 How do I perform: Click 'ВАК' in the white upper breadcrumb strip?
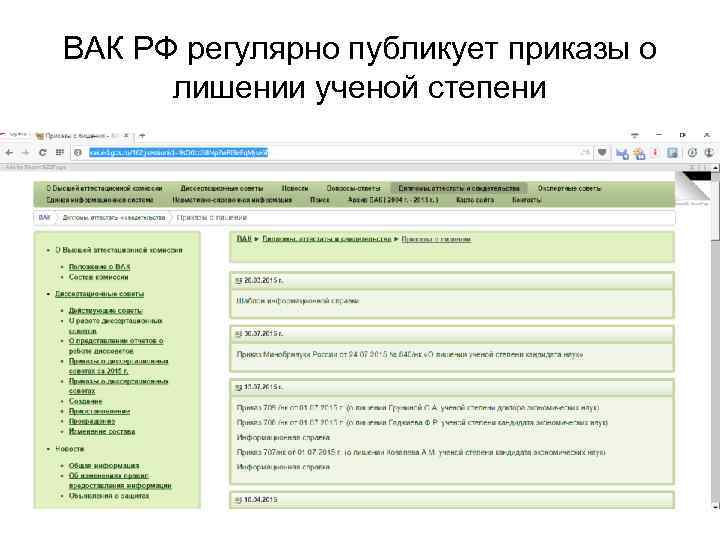tap(45, 218)
